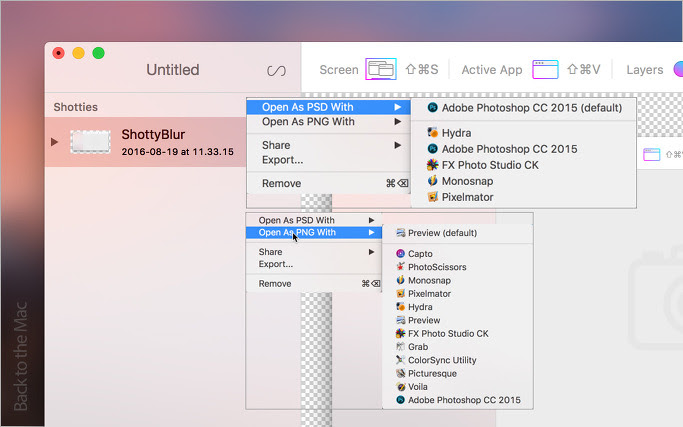Pick FX Photo Studio CK in PSD submenu

coord(524,165)
